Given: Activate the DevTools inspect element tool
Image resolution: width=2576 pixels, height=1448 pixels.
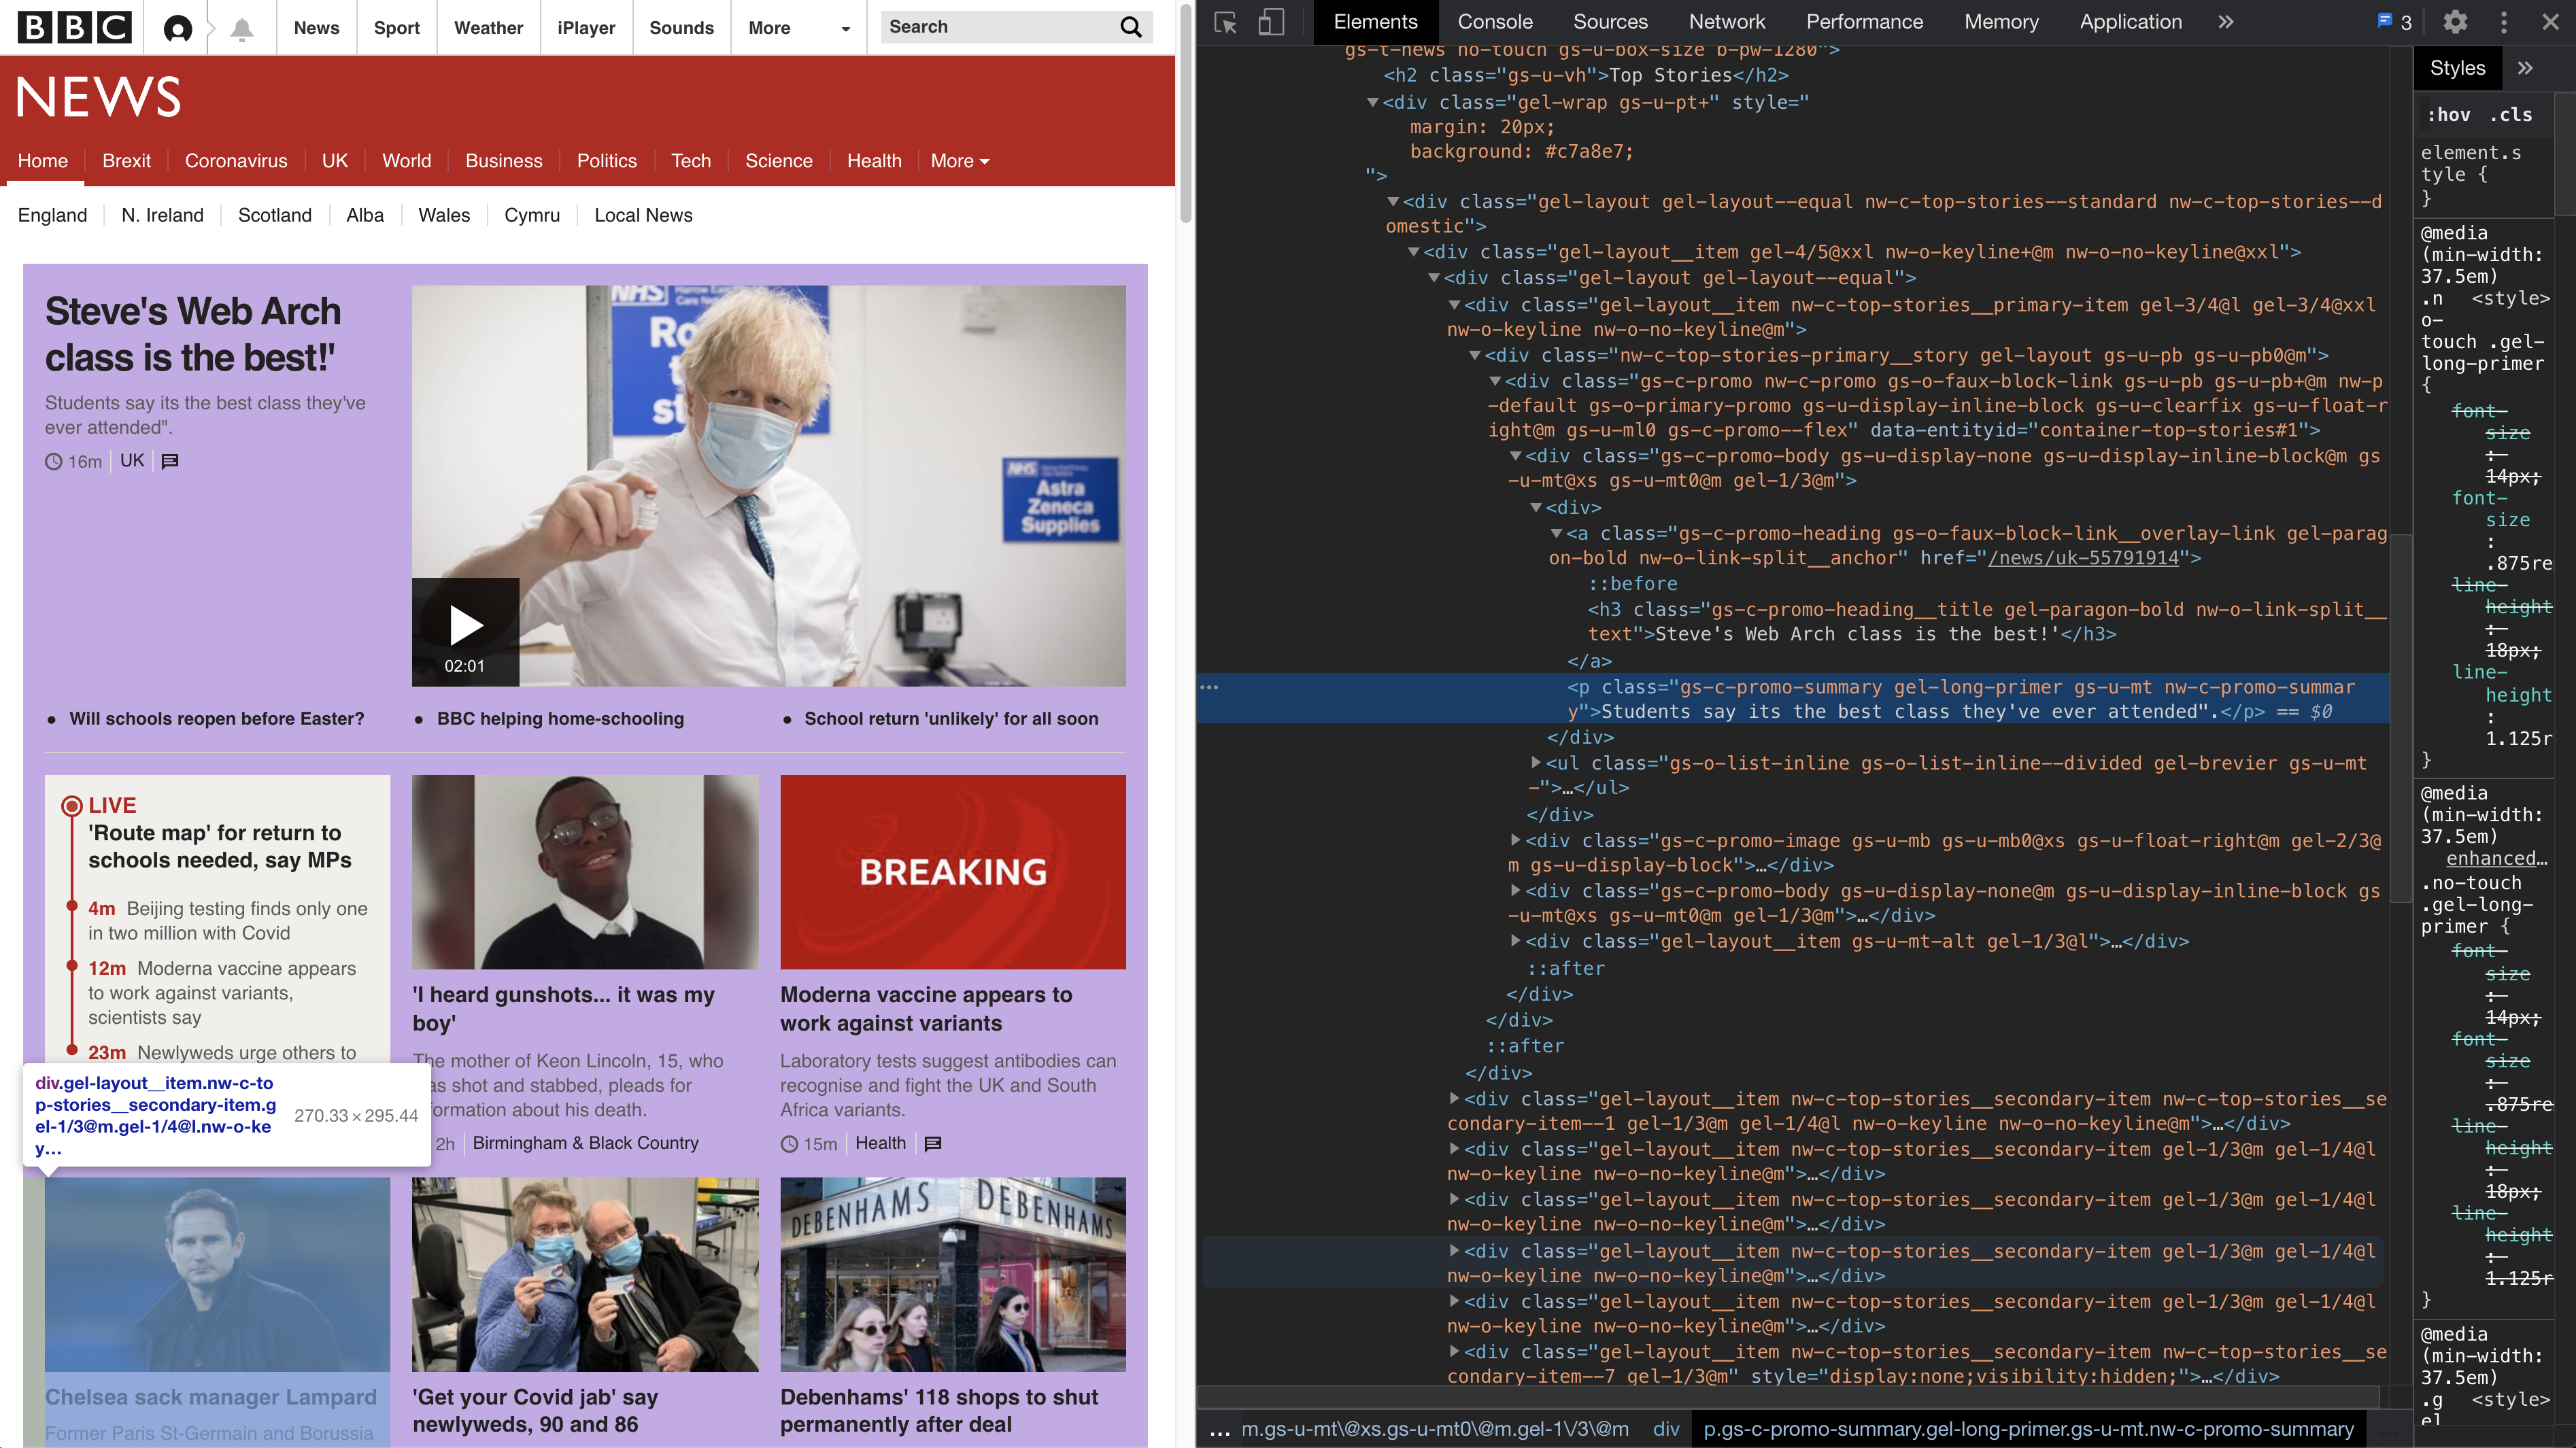Looking at the screenshot, I should coord(1226,22).
